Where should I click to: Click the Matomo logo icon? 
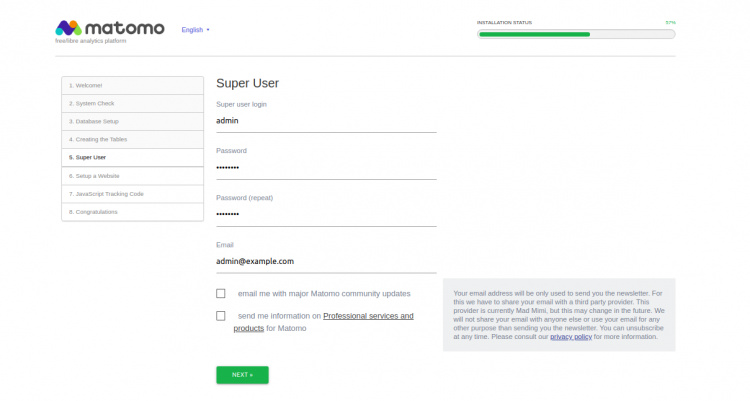(x=68, y=28)
